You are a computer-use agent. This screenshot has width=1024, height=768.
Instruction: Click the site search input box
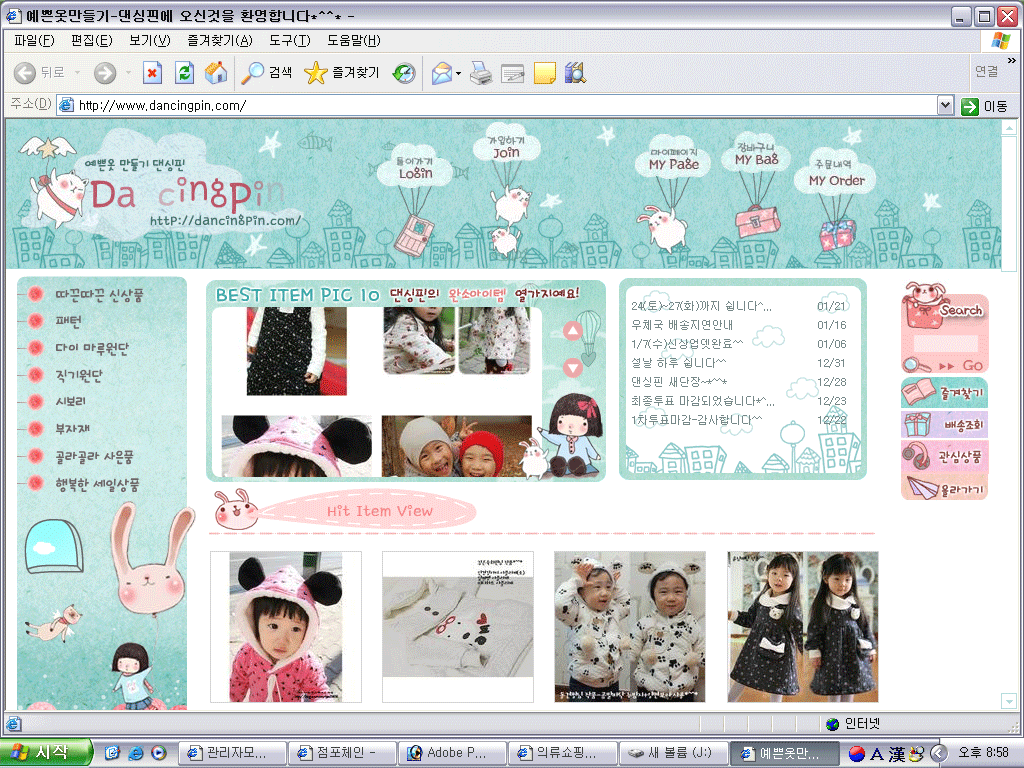[945, 344]
